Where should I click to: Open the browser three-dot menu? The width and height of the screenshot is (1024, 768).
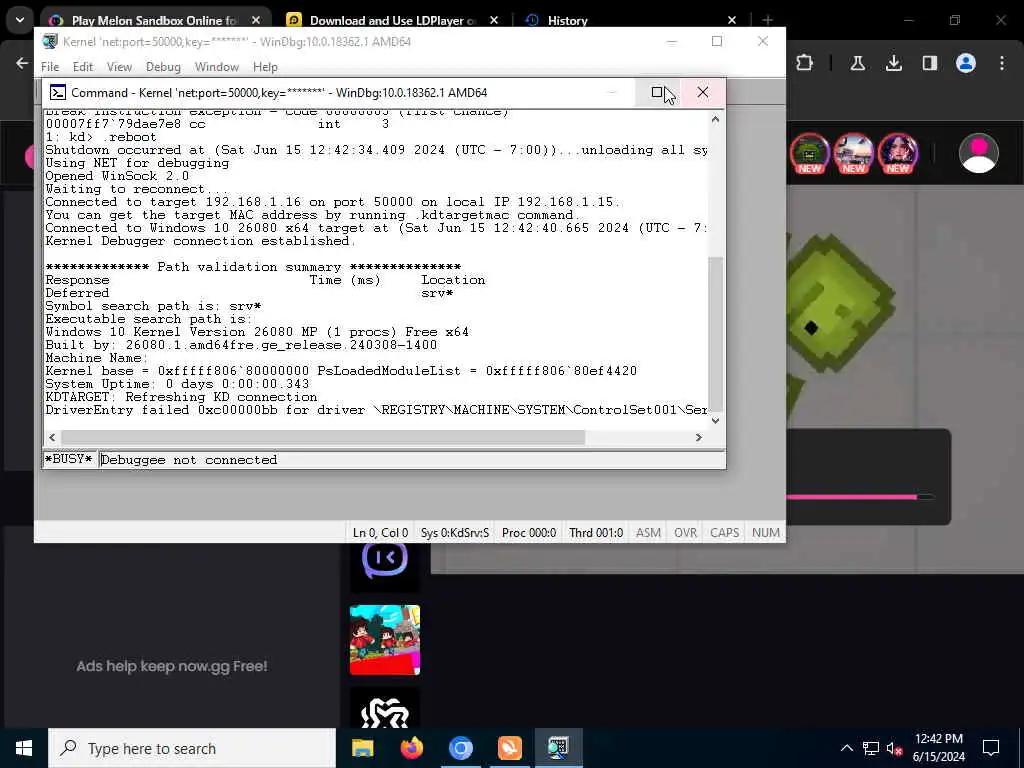click(x=1002, y=63)
